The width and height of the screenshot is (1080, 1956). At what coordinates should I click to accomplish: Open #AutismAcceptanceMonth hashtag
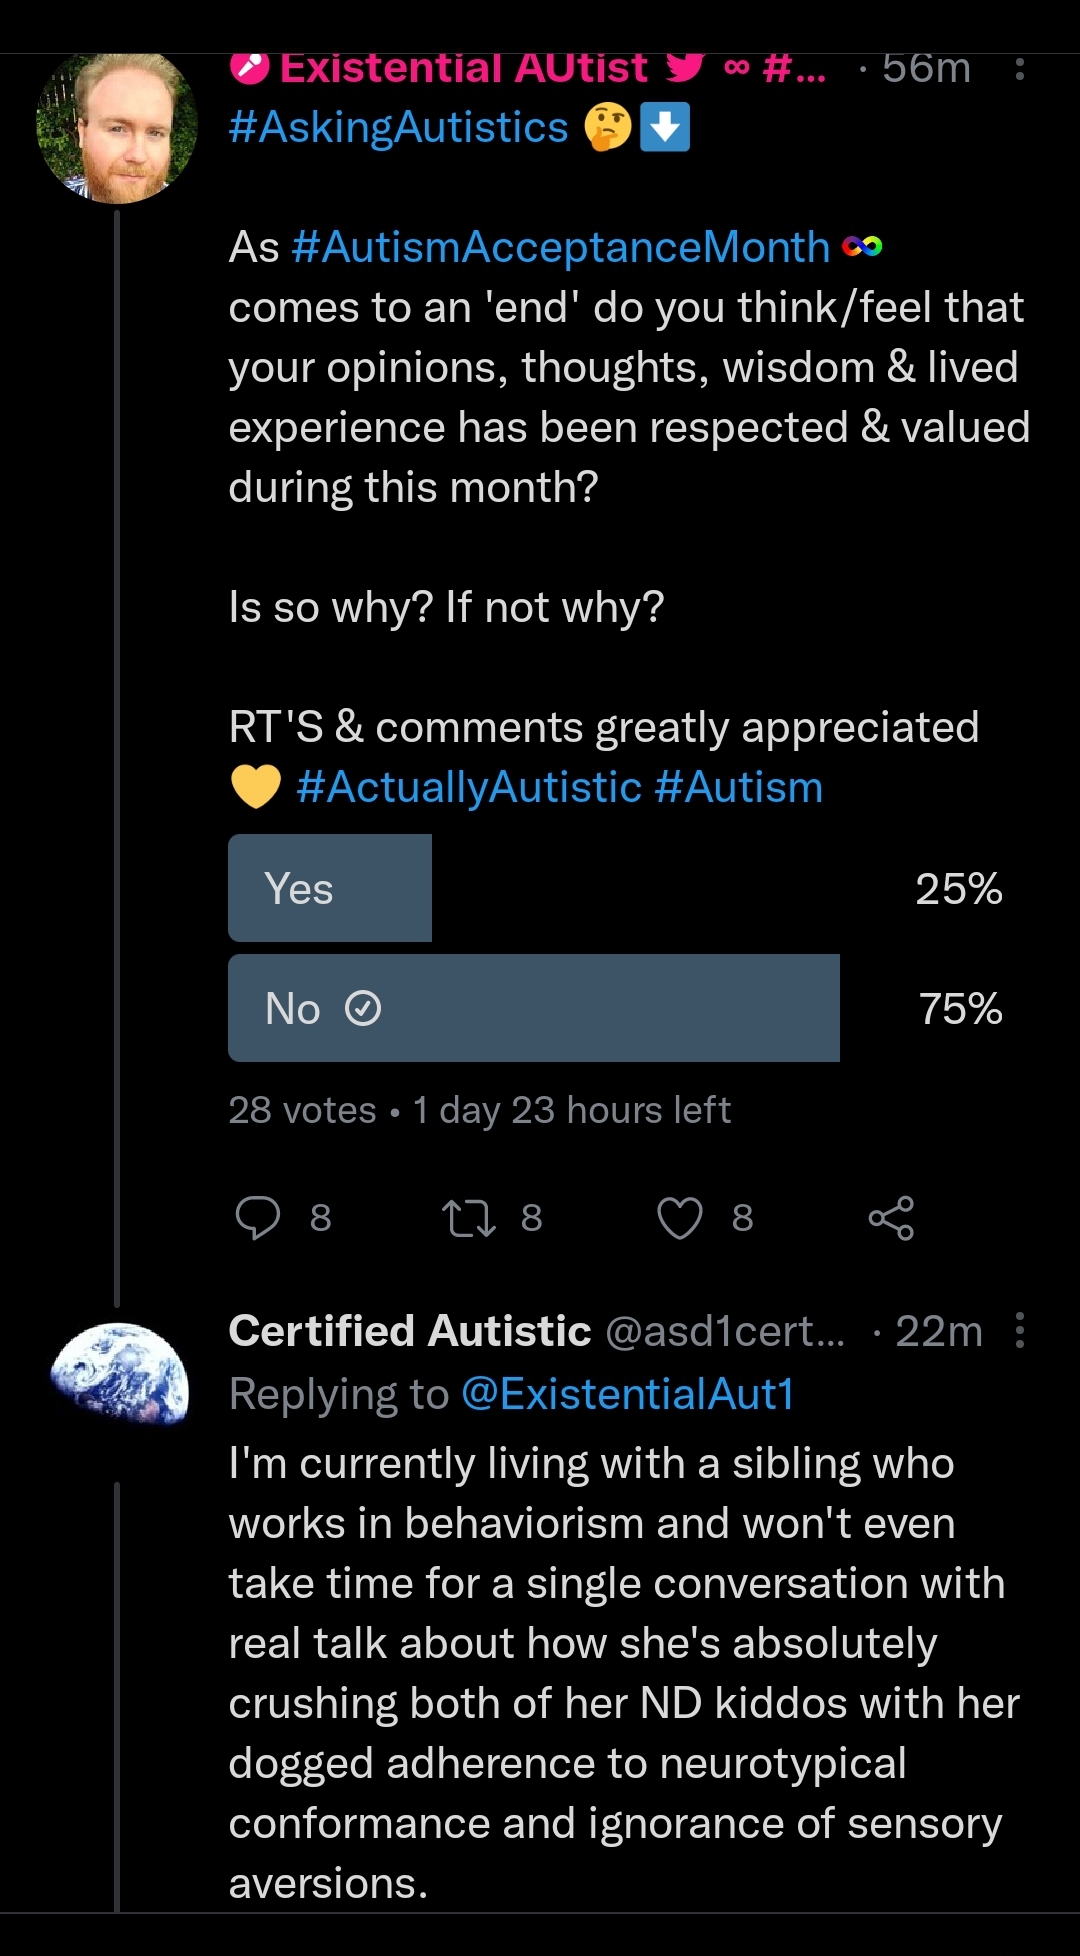(x=560, y=247)
